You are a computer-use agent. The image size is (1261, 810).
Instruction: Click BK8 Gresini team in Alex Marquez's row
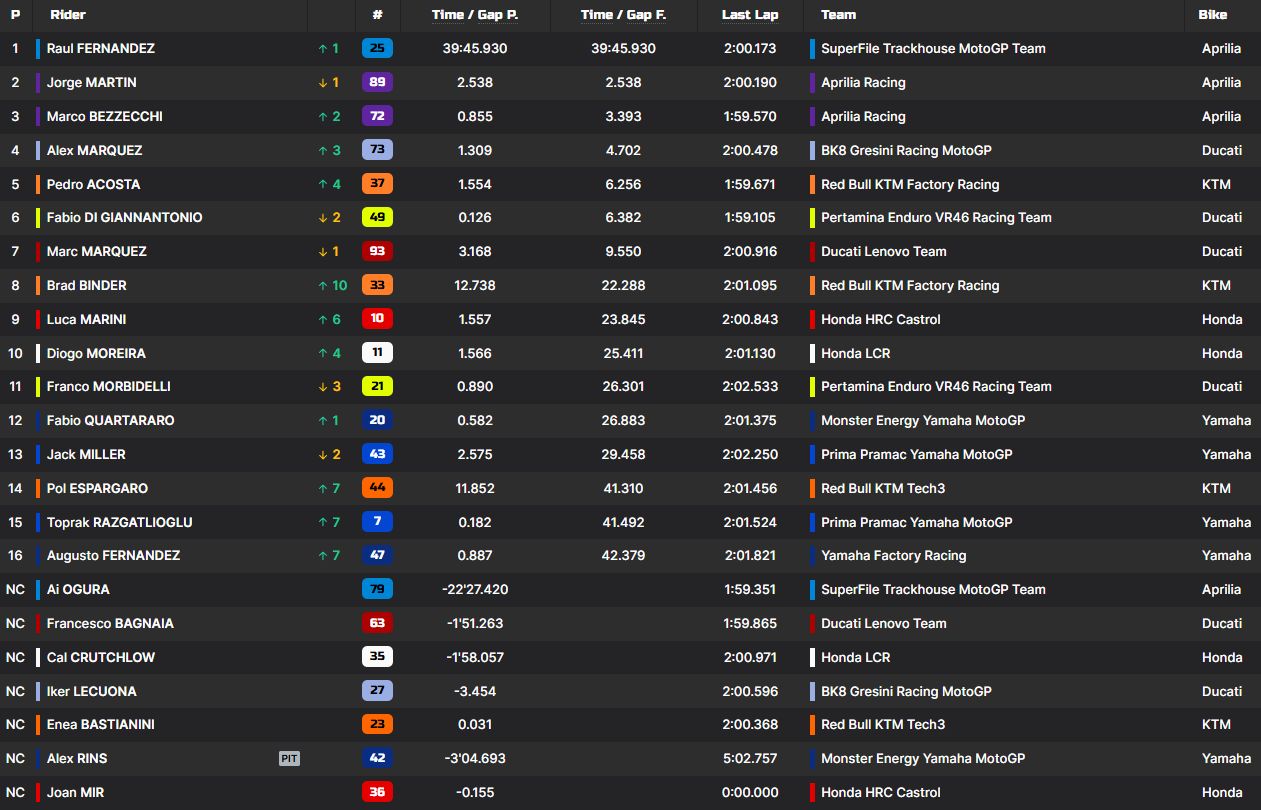coord(906,150)
